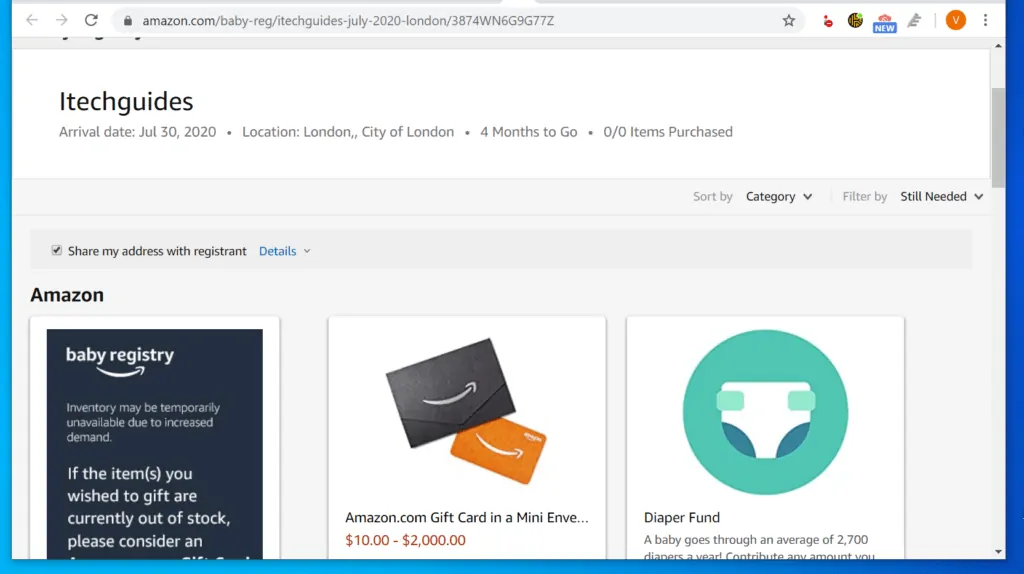The height and width of the screenshot is (574, 1024).
Task: Click the Diaper Fund diaper icon image
Action: click(x=765, y=412)
